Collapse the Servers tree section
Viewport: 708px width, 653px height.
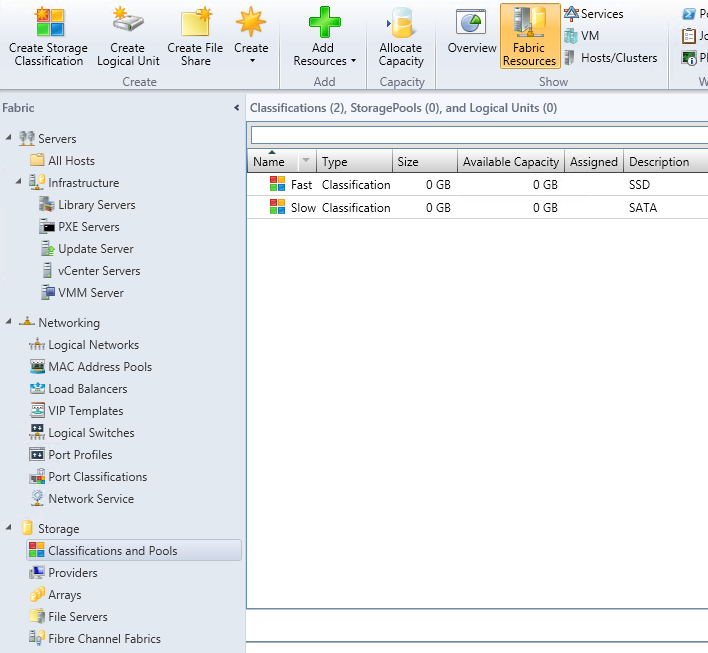click(9, 138)
